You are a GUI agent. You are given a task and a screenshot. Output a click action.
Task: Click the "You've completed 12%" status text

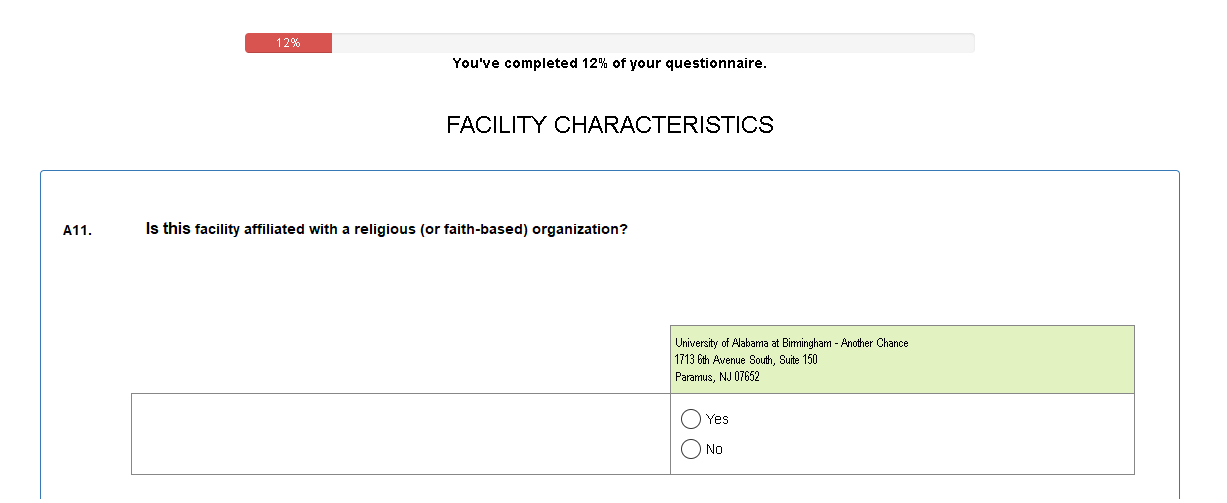pyautogui.click(x=609, y=63)
